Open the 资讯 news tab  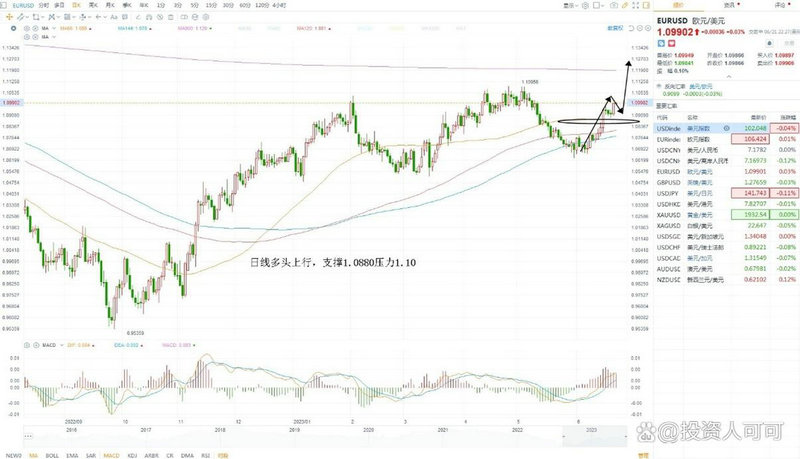731,5
